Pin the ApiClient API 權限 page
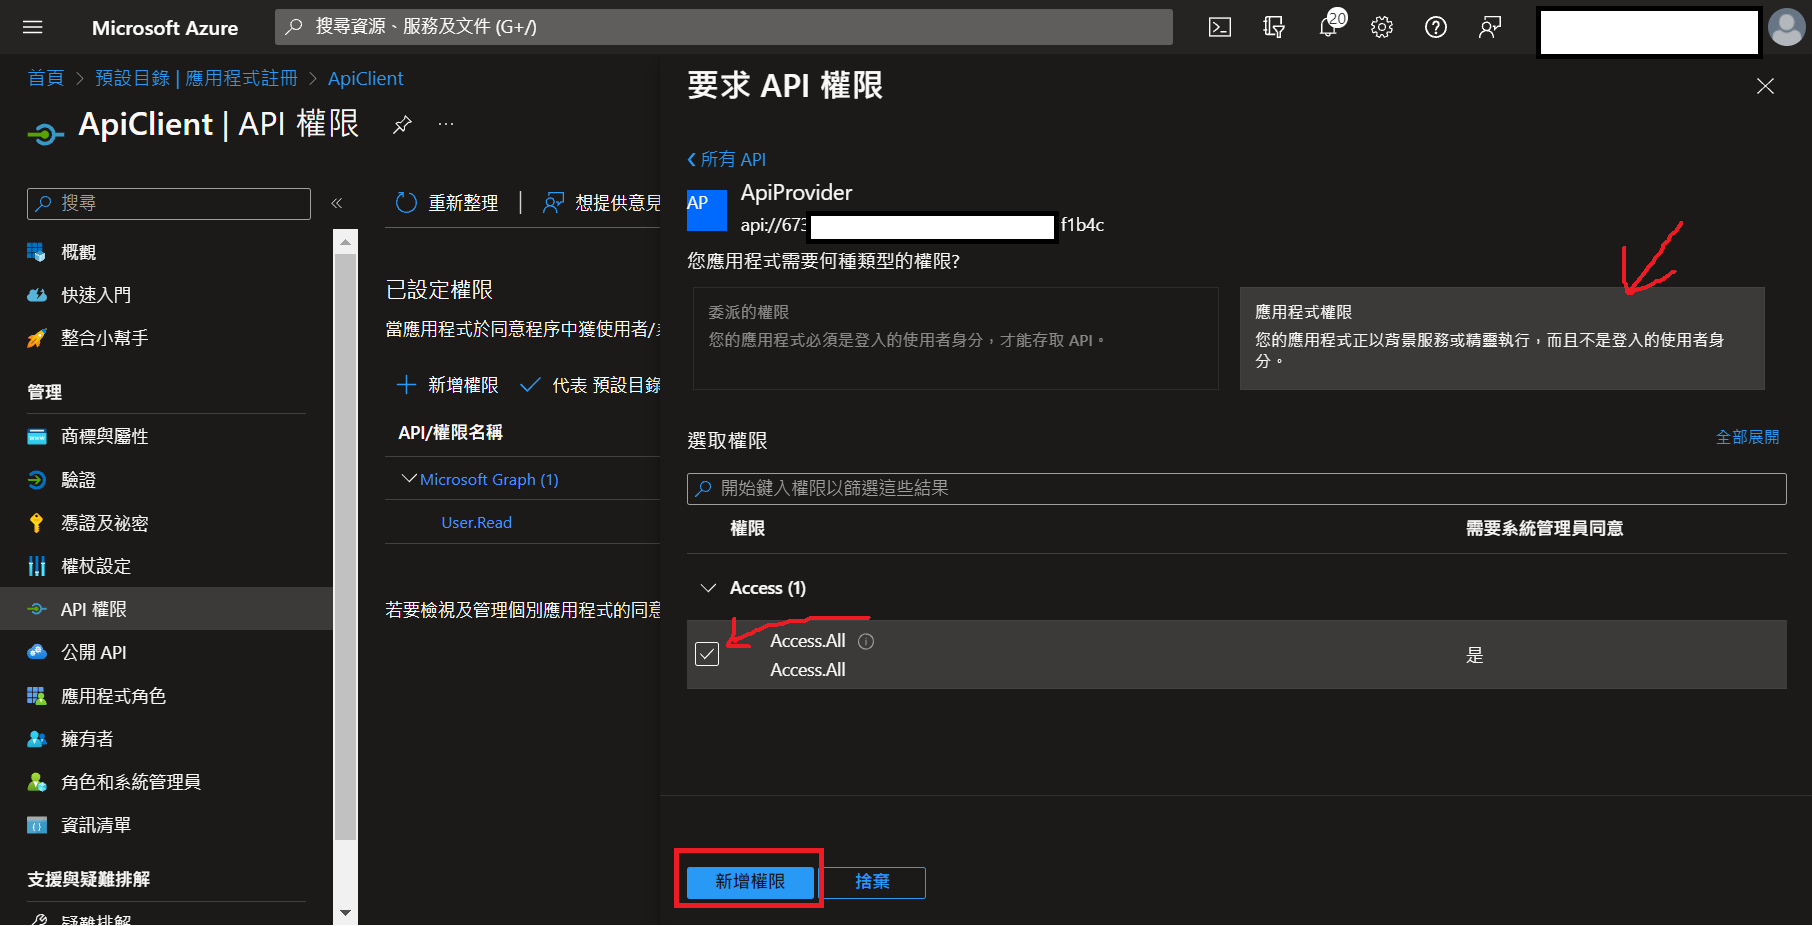1812x926 pixels. [402, 125]
